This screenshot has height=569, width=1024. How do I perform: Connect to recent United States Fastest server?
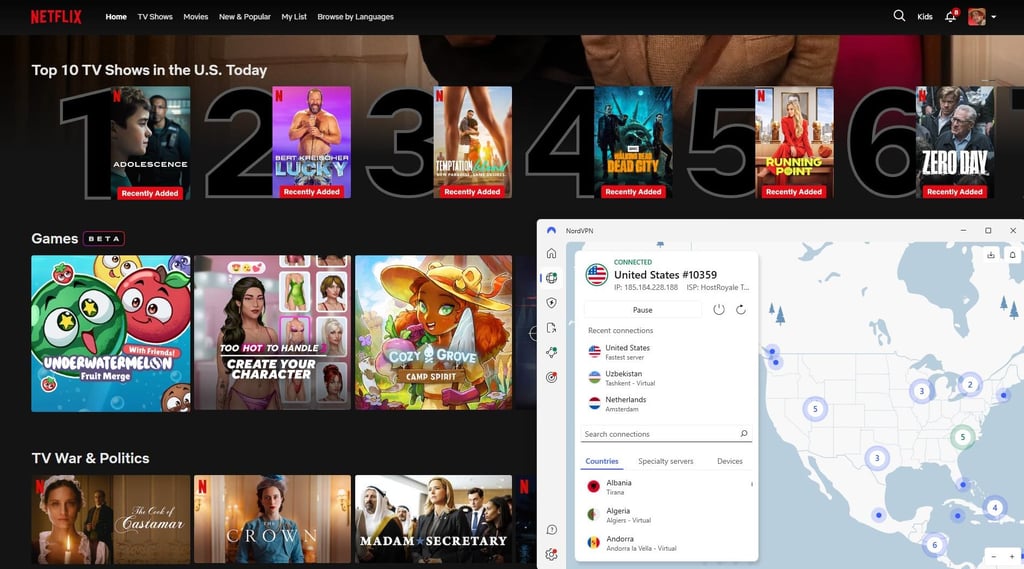coord(666,352)
